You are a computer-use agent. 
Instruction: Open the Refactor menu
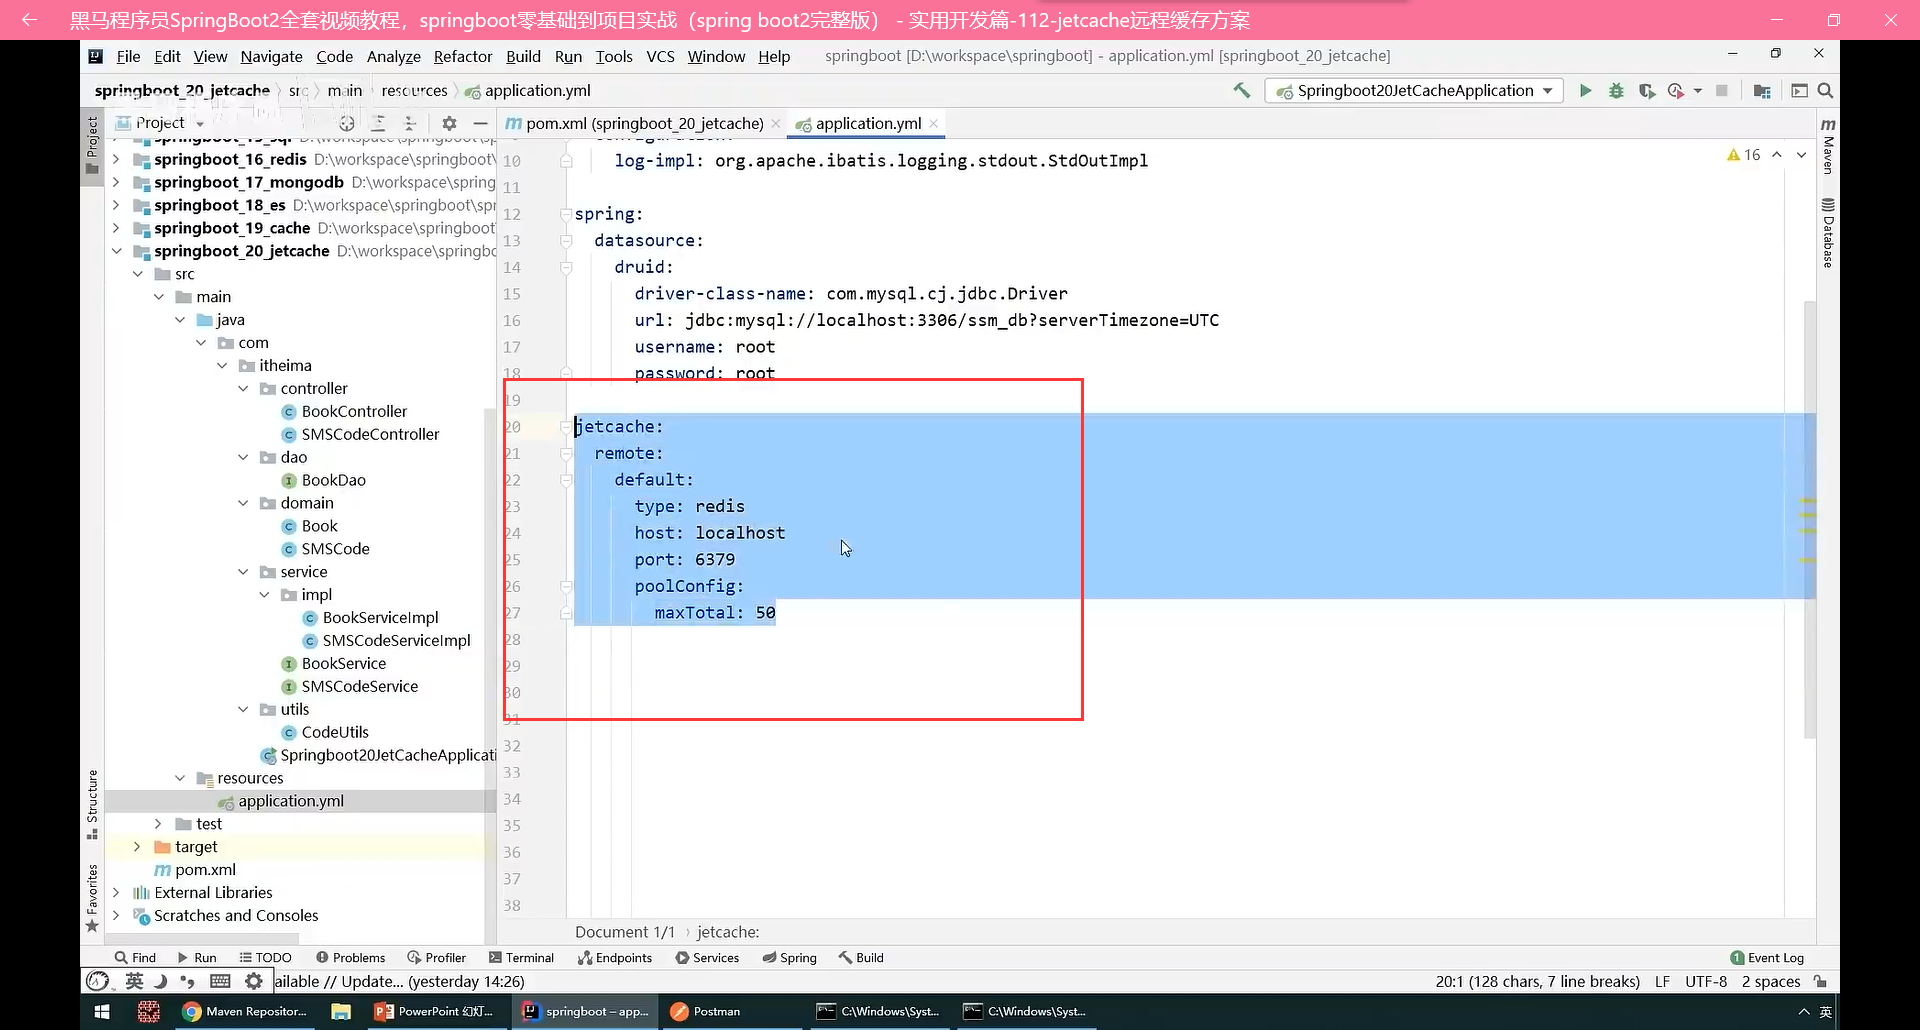click(x=463, y=56)
